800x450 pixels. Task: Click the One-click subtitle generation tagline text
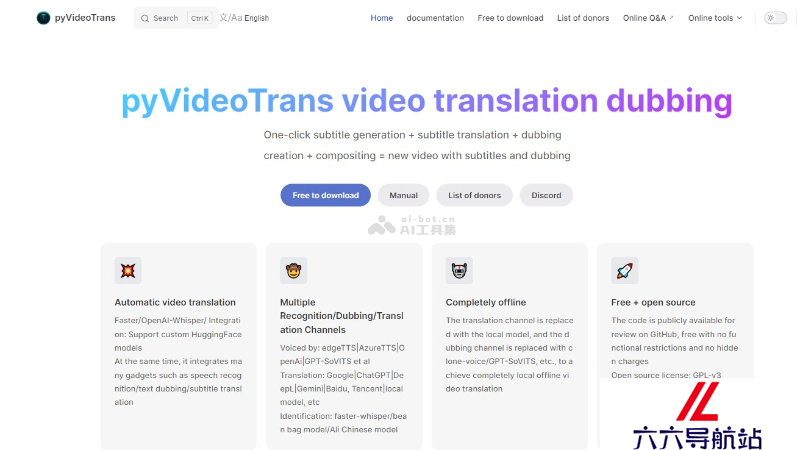click(417, 145)
